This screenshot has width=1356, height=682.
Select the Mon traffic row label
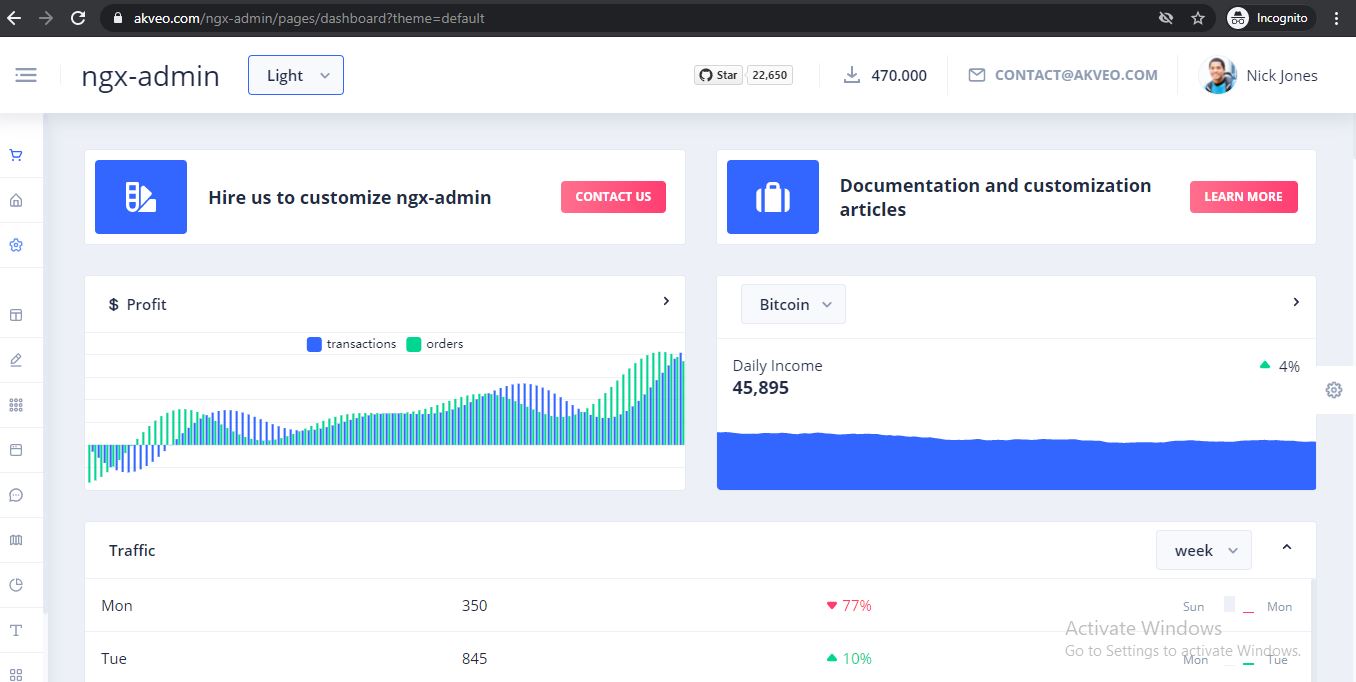pyautogui.click(x=117, y=606)
